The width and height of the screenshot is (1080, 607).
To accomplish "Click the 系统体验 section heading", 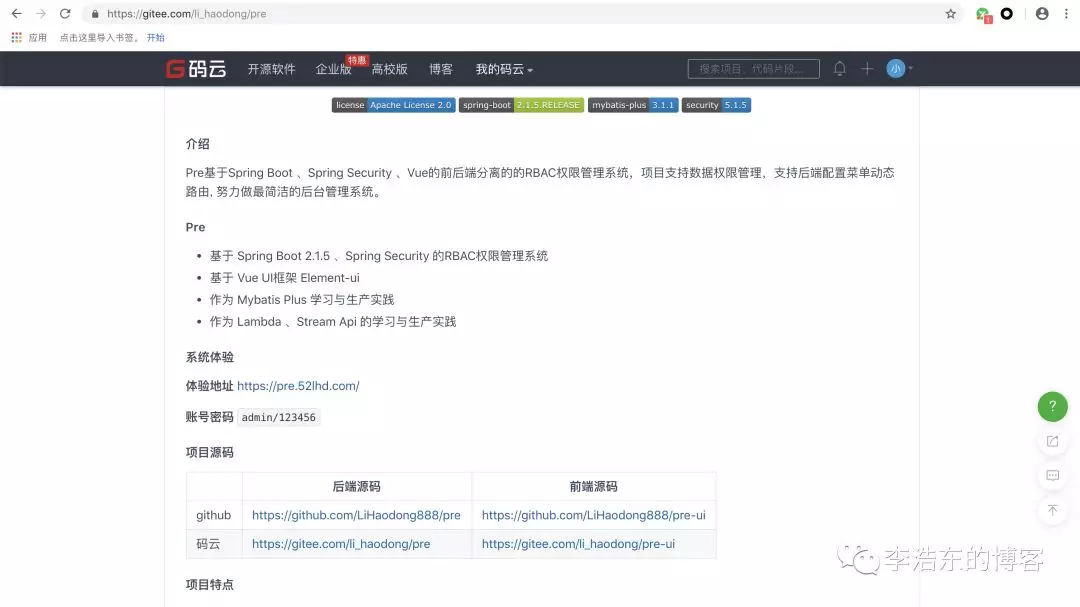I will pyautogui.click(x=209, y=357).
